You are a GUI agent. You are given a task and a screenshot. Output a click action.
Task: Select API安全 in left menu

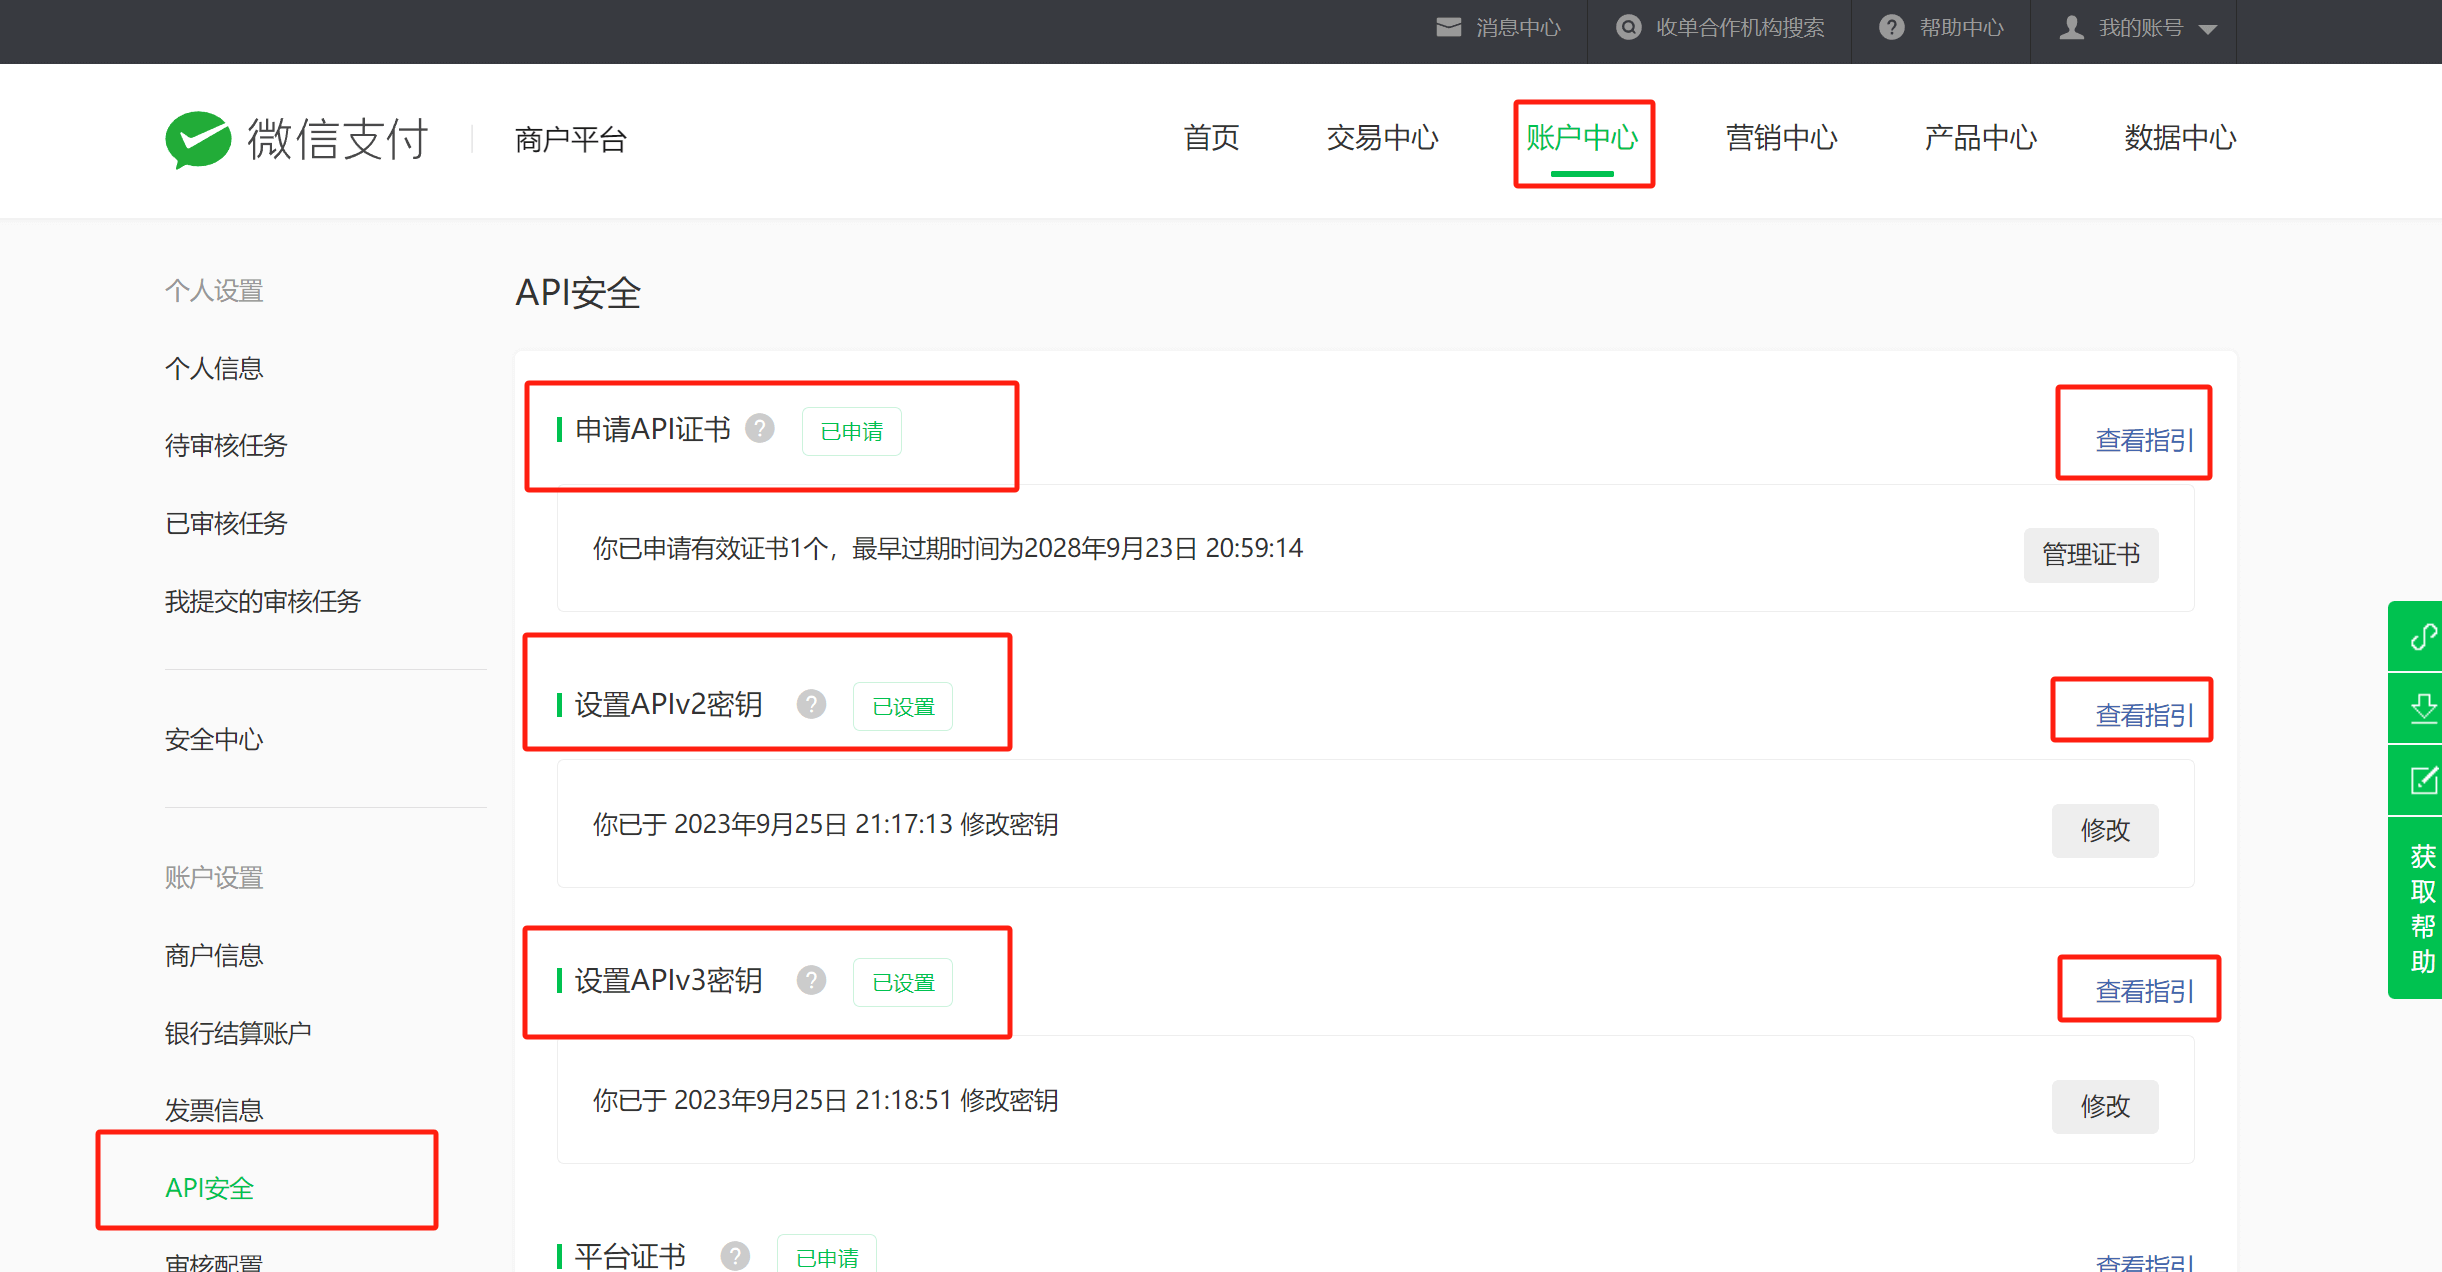click(210, 1188)
